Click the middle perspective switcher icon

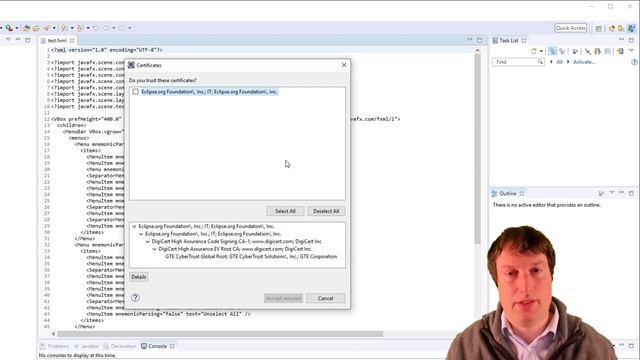tap(621, 28)
